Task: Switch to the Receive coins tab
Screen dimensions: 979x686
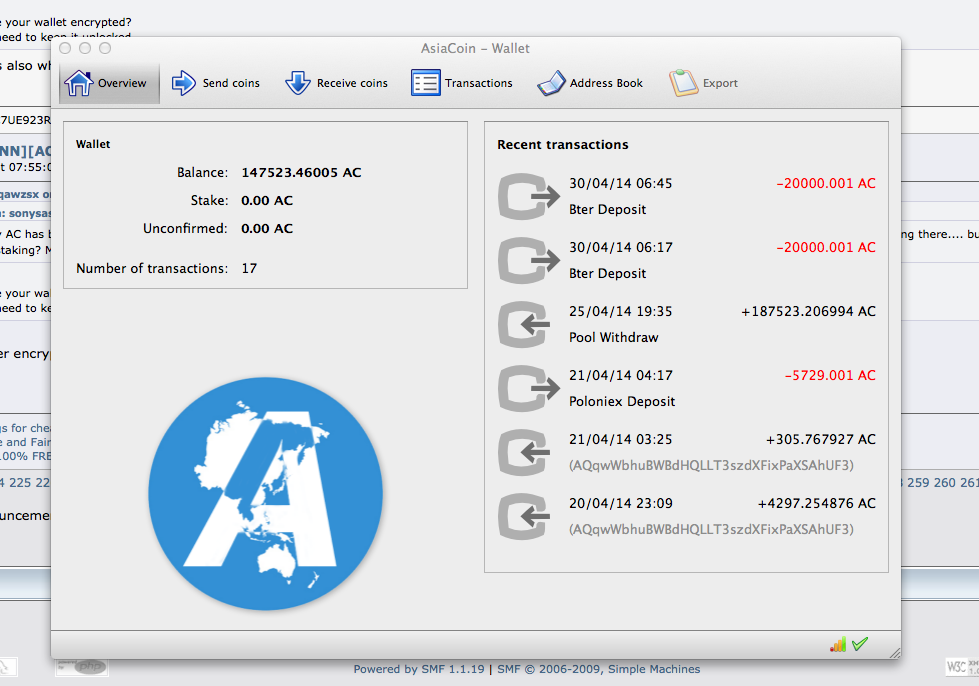Action: click(337, 83)
